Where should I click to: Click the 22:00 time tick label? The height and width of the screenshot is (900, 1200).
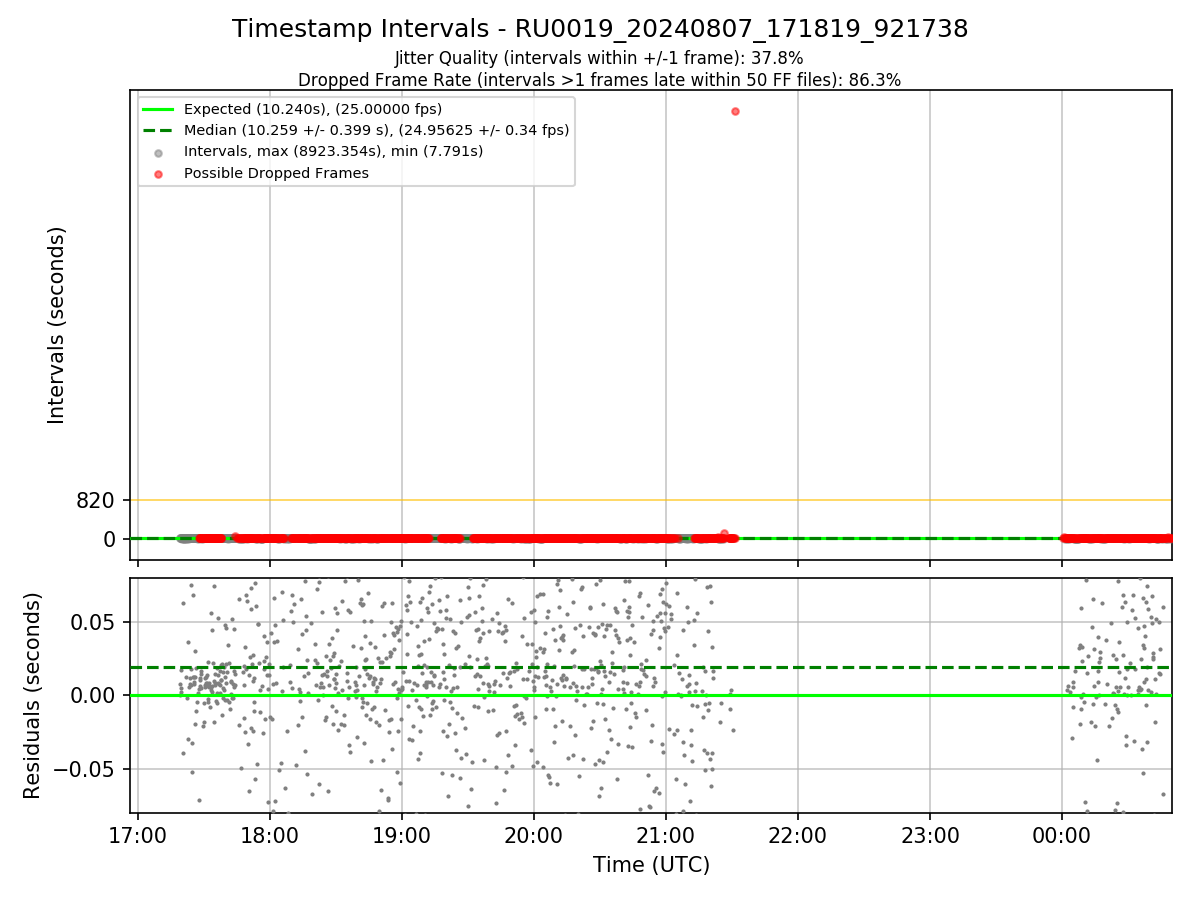pos(798,835)
